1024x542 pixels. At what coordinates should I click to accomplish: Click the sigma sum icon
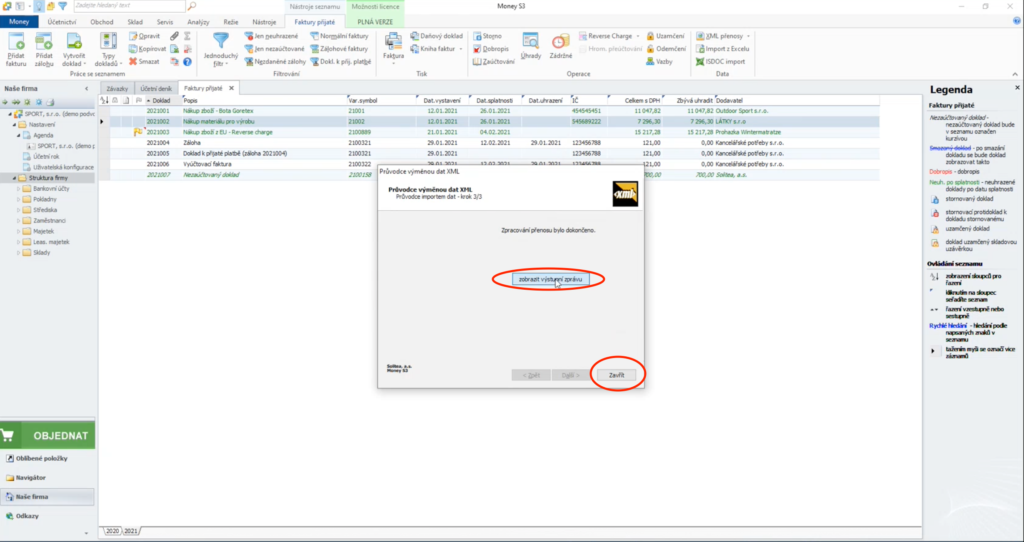(187, 36)
